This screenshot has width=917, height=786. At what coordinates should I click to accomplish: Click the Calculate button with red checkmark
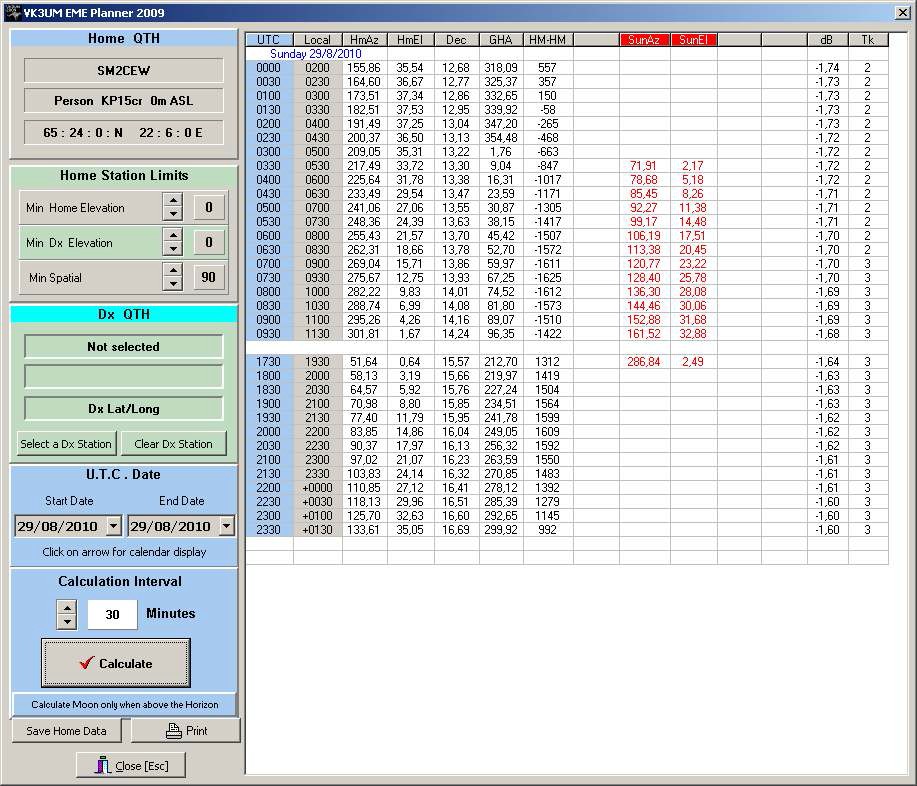point(116,663)
